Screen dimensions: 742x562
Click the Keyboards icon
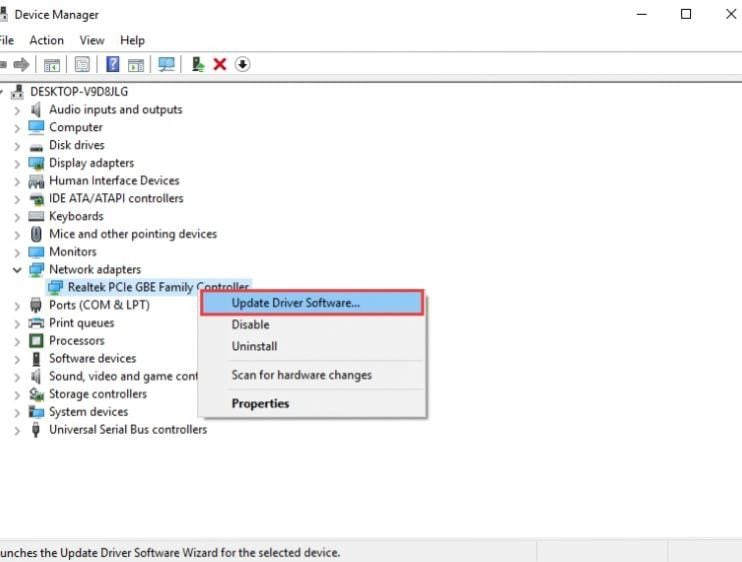pos(36,217)
